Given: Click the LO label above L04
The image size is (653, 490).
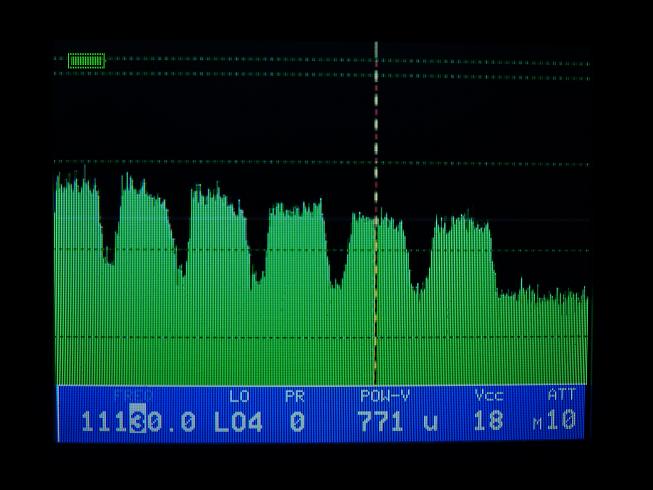Looking at the screenshot, I should (x=239, y=397).
